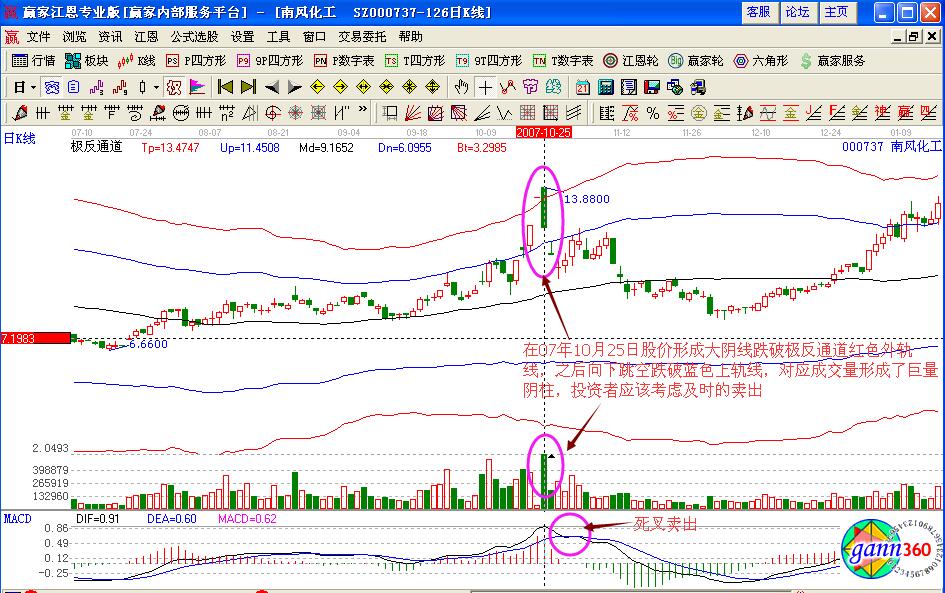Click the 客服 button in title bar
Viewport: 945px width, 593px height.
[758, 12]
